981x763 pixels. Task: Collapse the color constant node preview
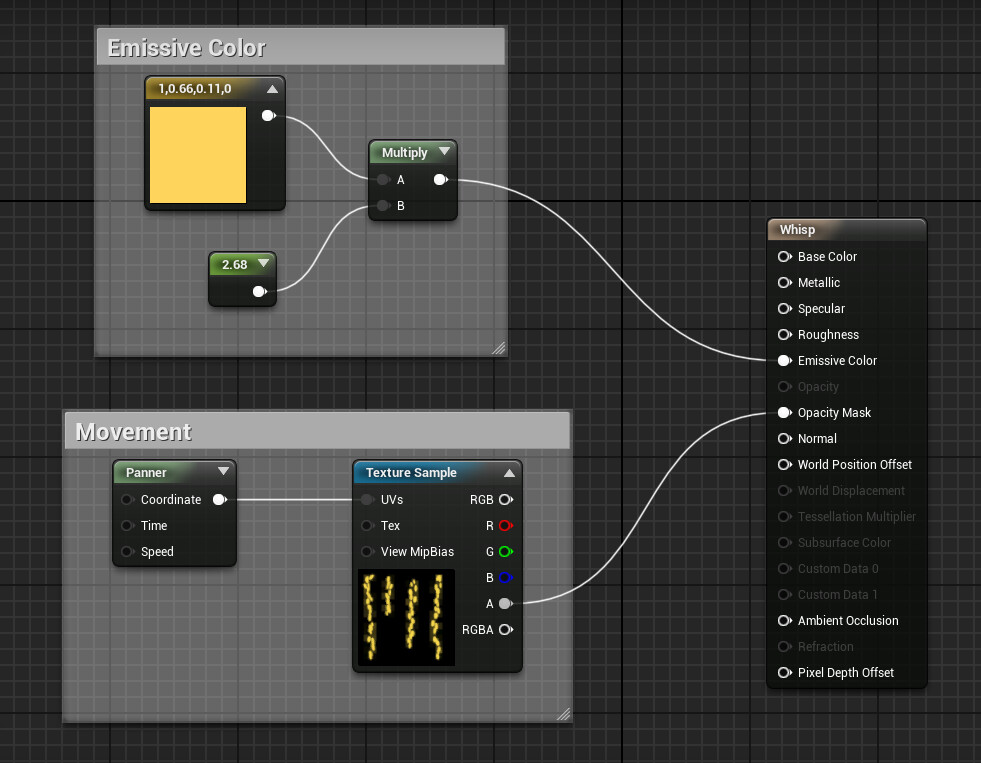pyautogui.click(x=271, y=89)
